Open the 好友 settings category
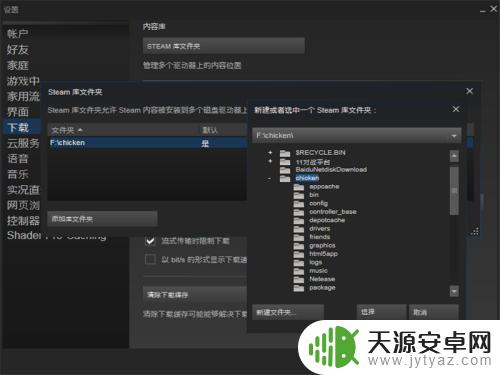This screenshot has height=375, width=500. click(x=18, y=50)
